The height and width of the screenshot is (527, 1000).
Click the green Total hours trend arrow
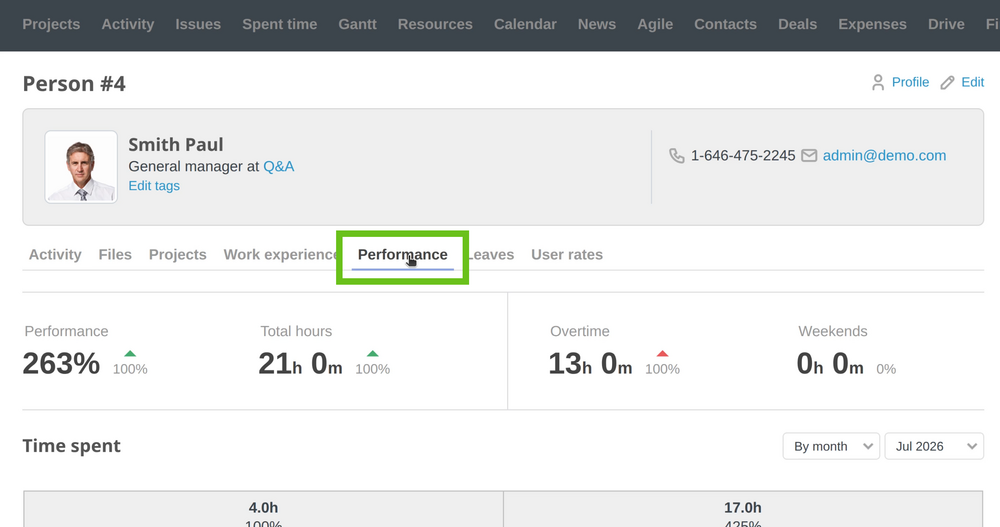point(372,353)
